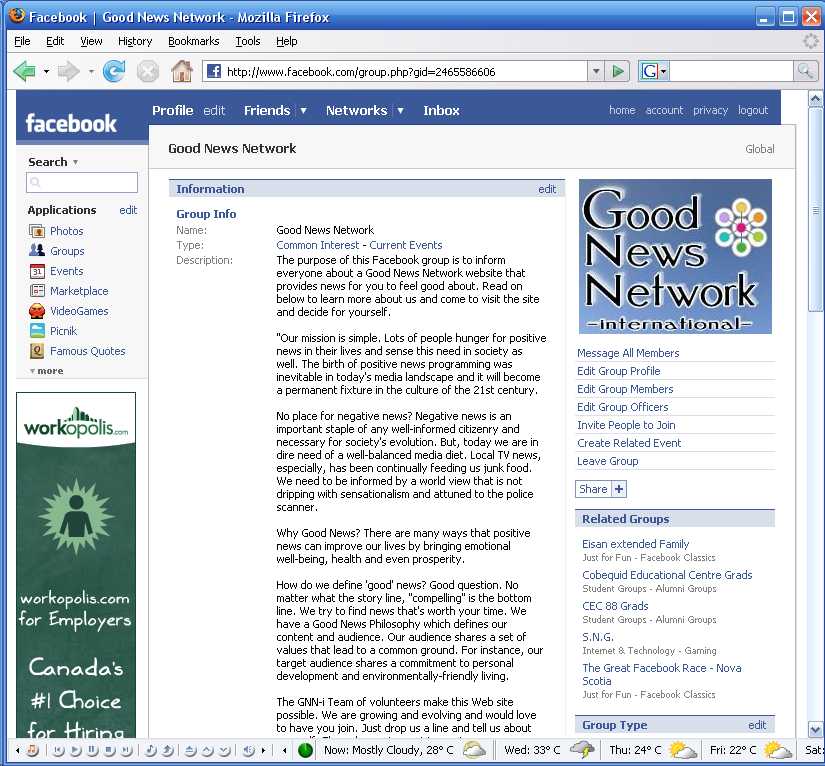This screenshot has width=825, height=766.
Task: Click Edit Group Profile link
Action: (618, 371)
